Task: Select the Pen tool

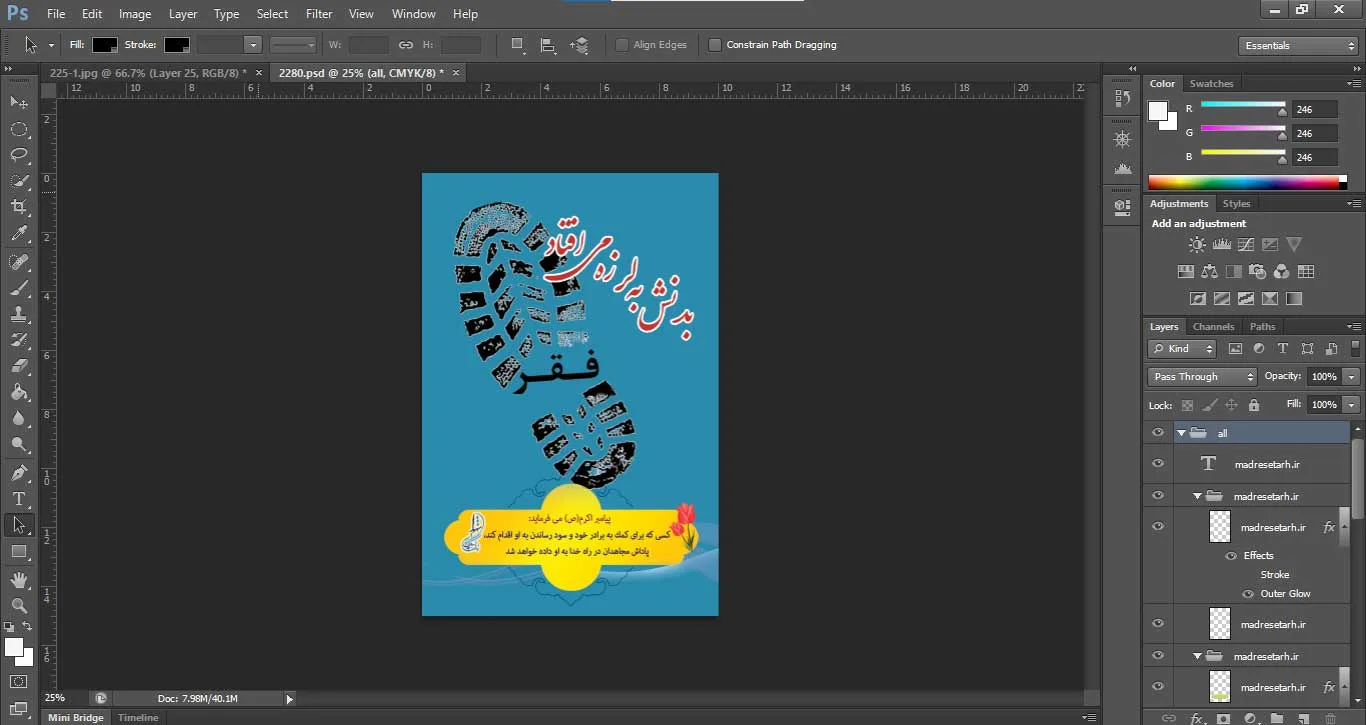Action: click(19, 472)
